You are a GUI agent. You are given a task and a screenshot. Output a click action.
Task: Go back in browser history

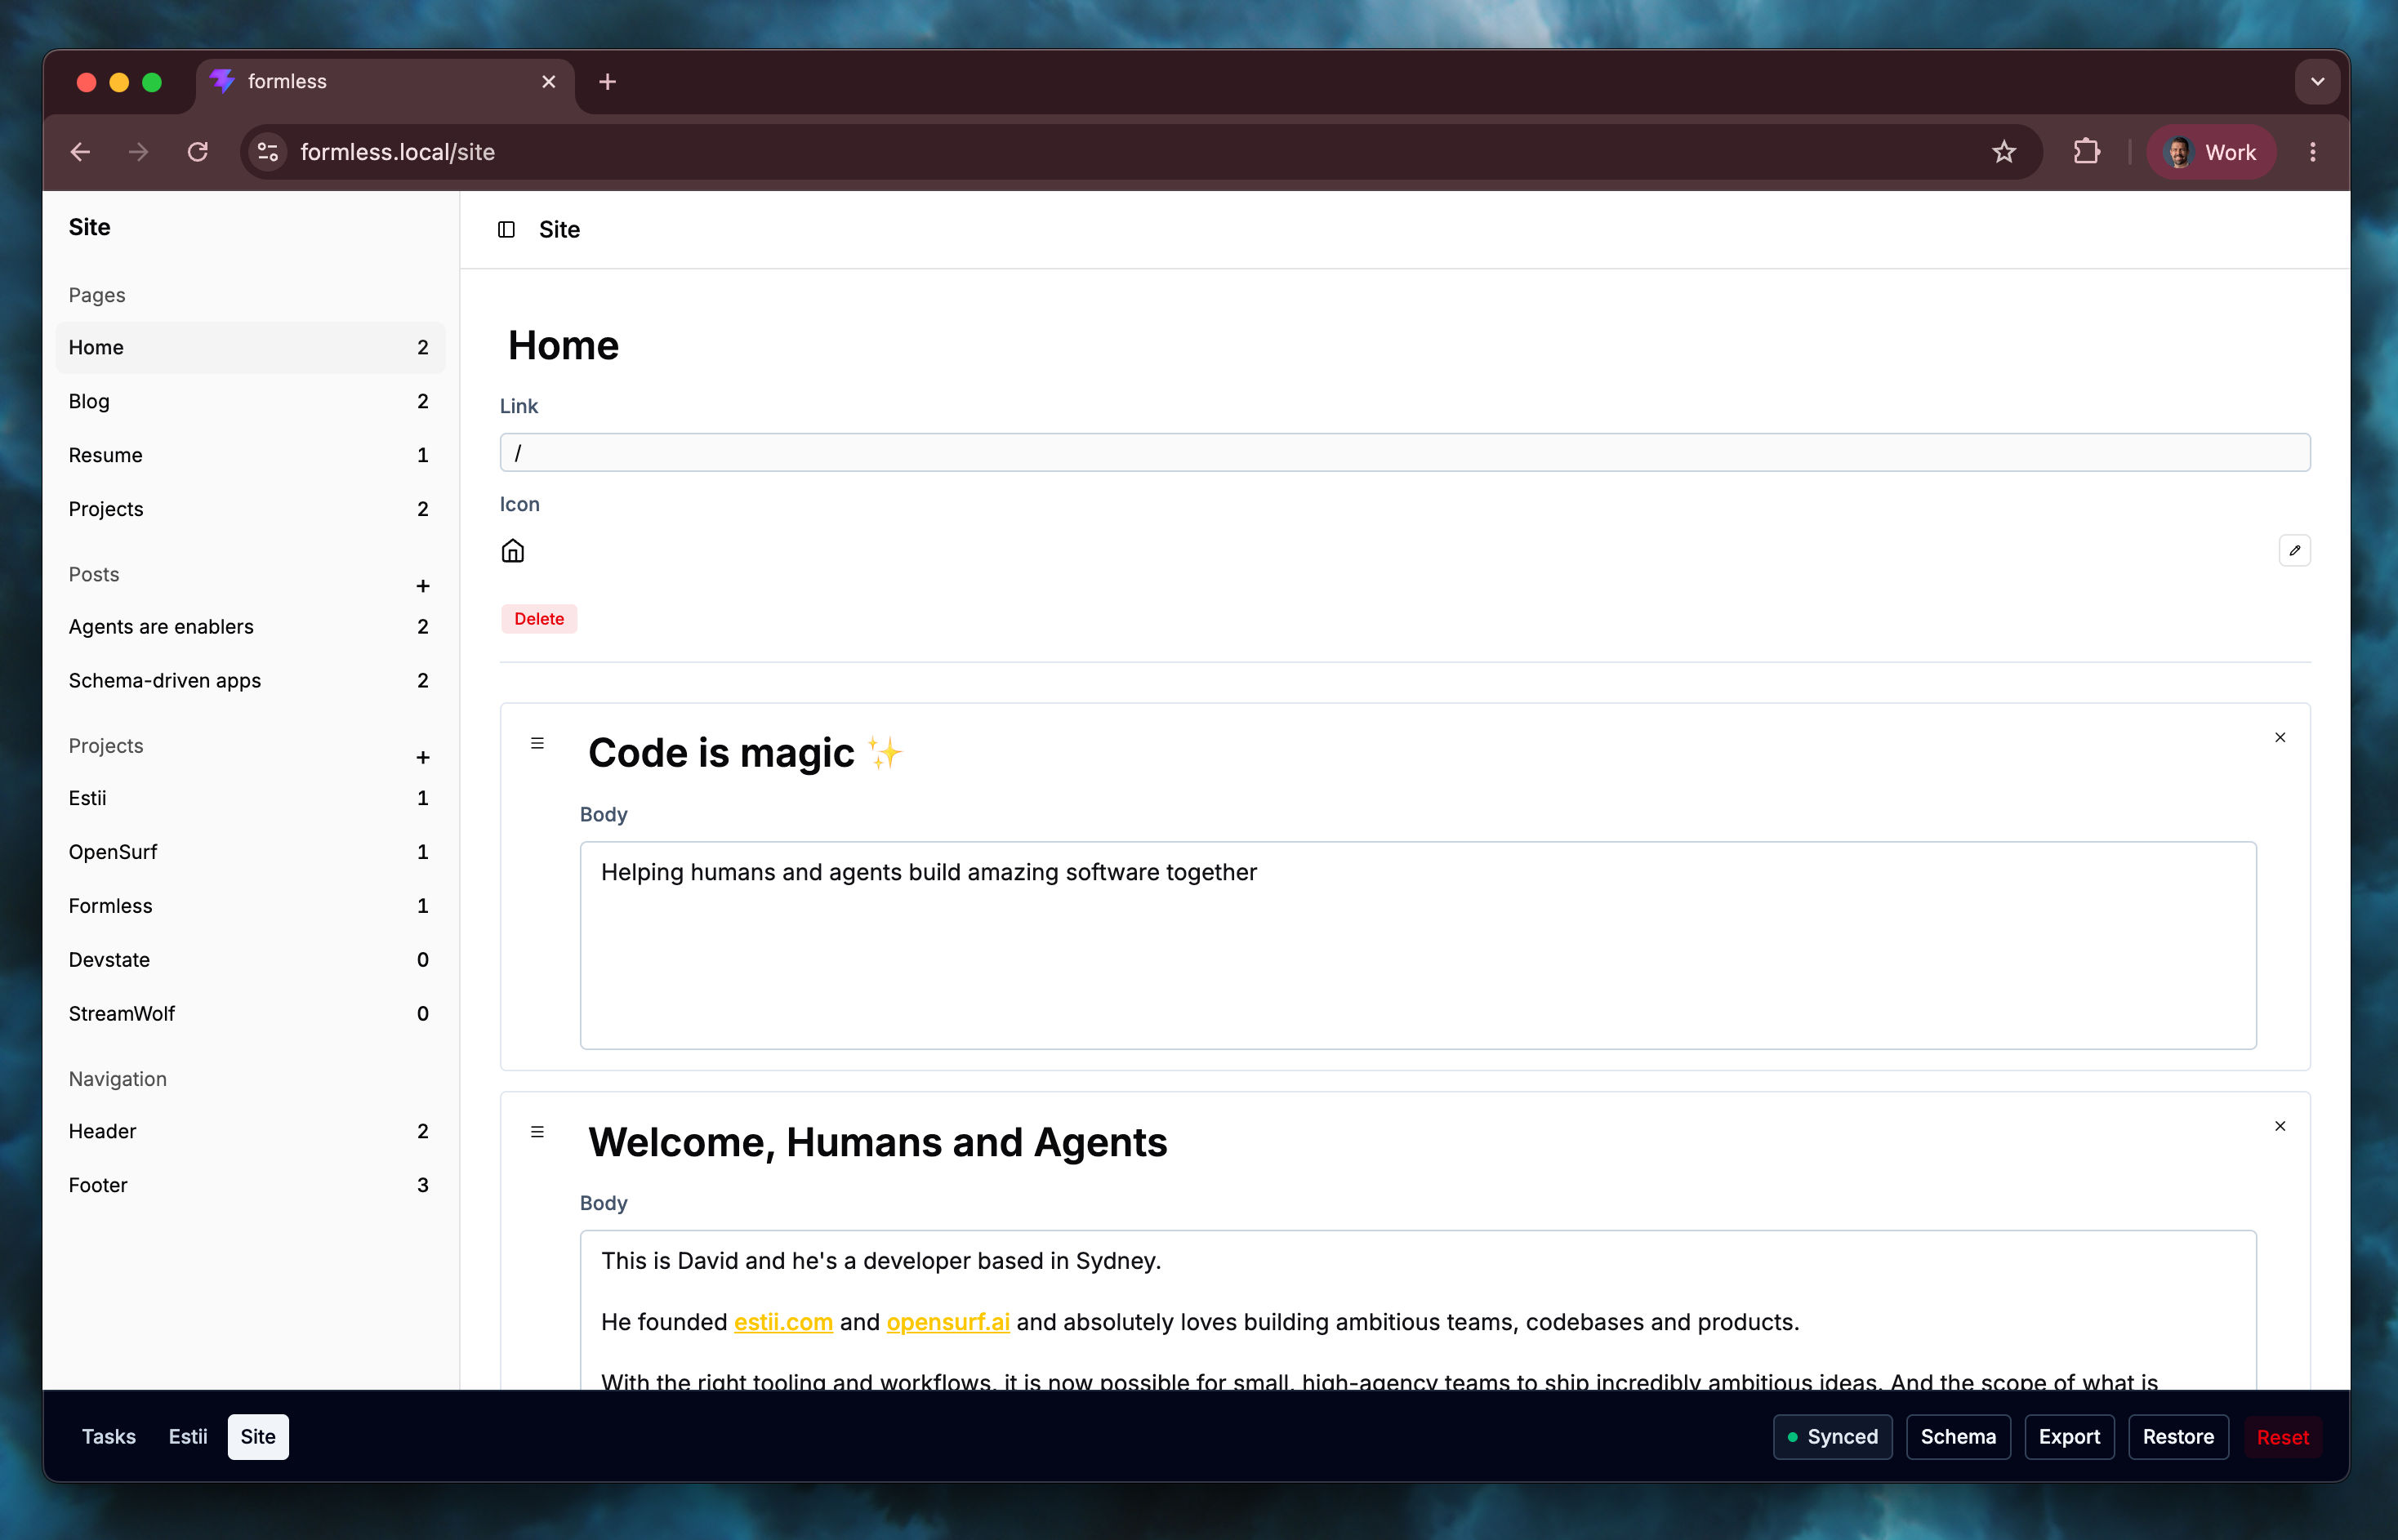(80, 152)
